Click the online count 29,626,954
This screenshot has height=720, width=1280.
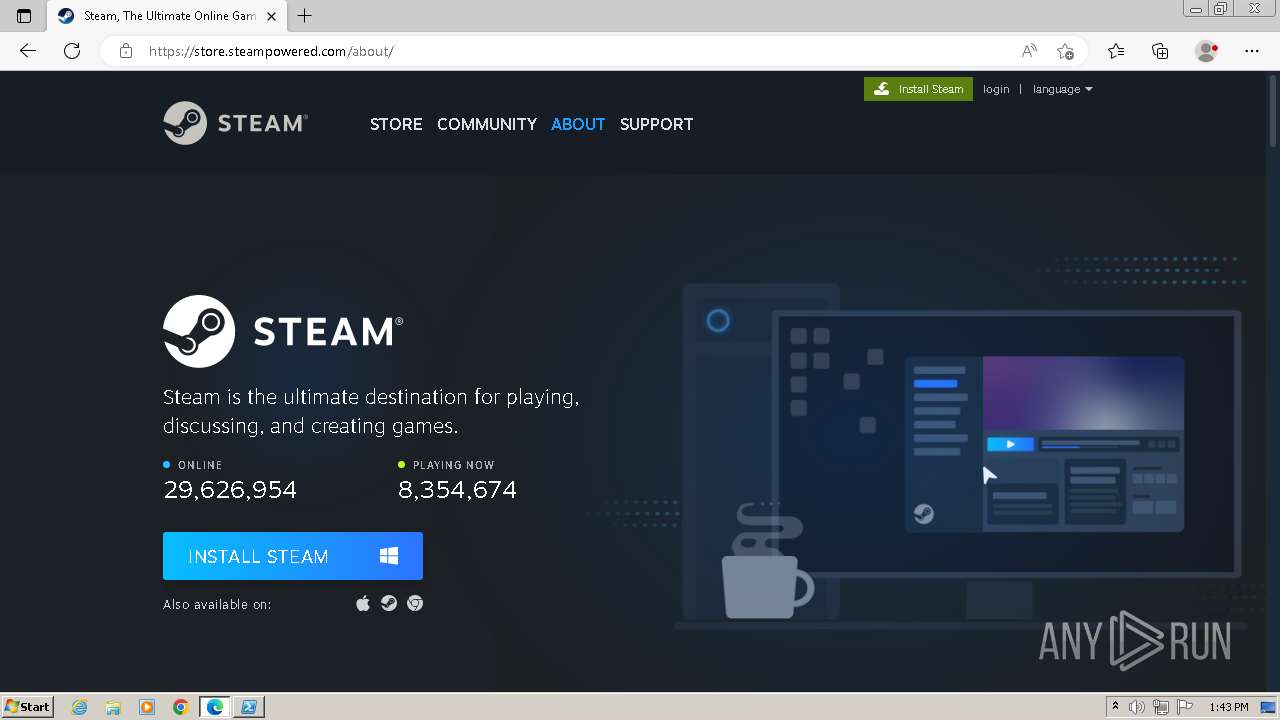coord(230,489)
